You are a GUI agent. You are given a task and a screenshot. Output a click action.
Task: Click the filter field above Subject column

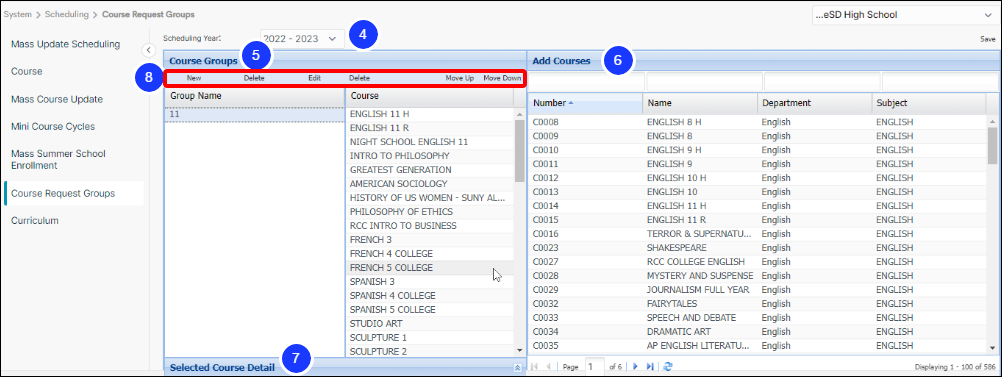coord(940,82)
